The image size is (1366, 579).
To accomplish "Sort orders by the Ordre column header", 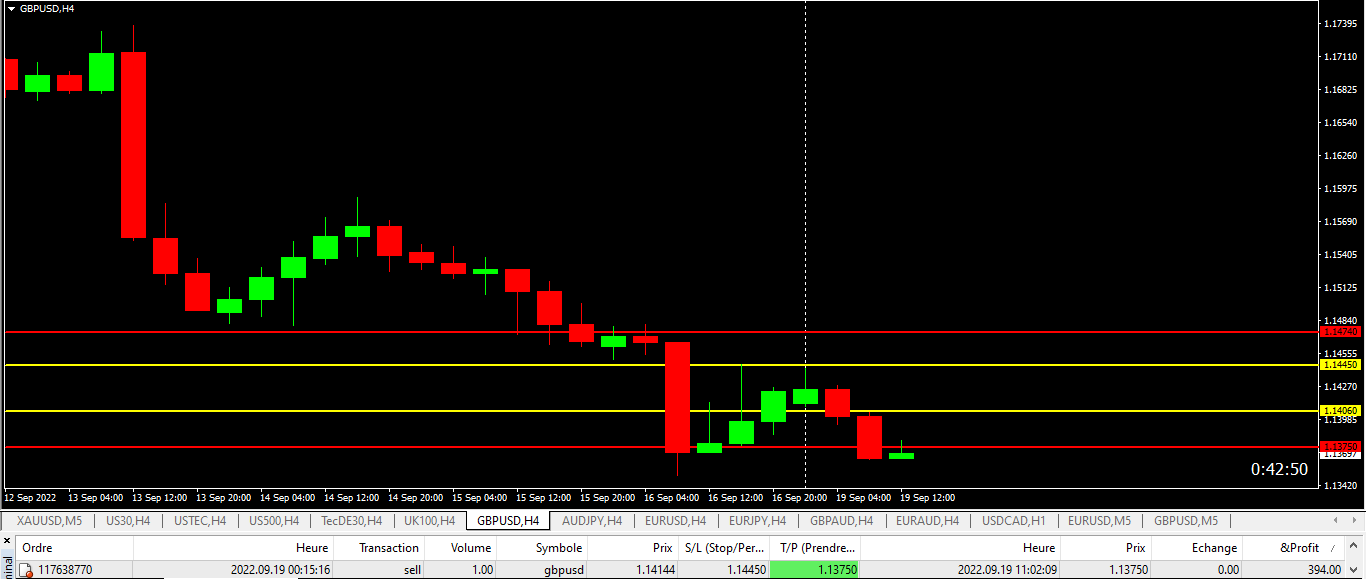I will 38,548.
